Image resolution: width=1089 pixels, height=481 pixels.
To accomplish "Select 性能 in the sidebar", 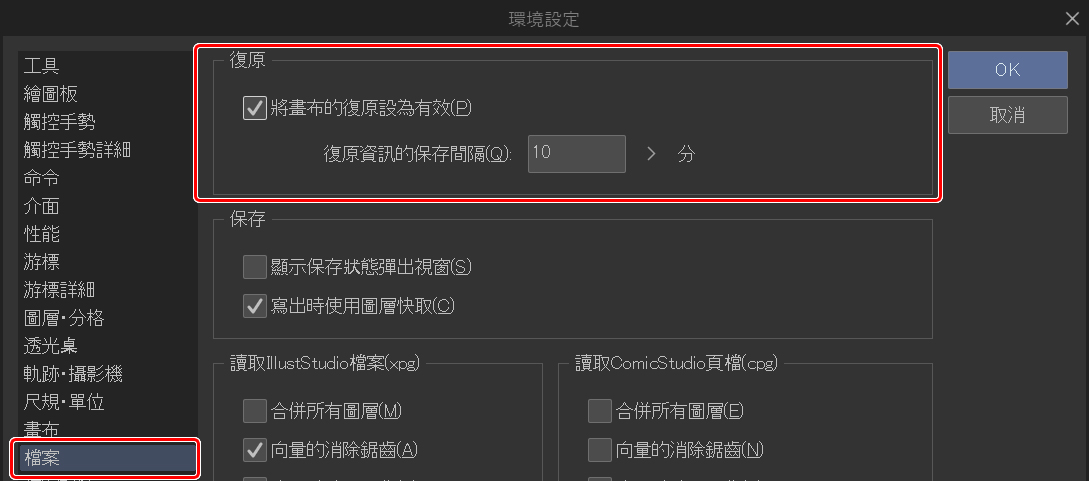I will coord(42,234).
